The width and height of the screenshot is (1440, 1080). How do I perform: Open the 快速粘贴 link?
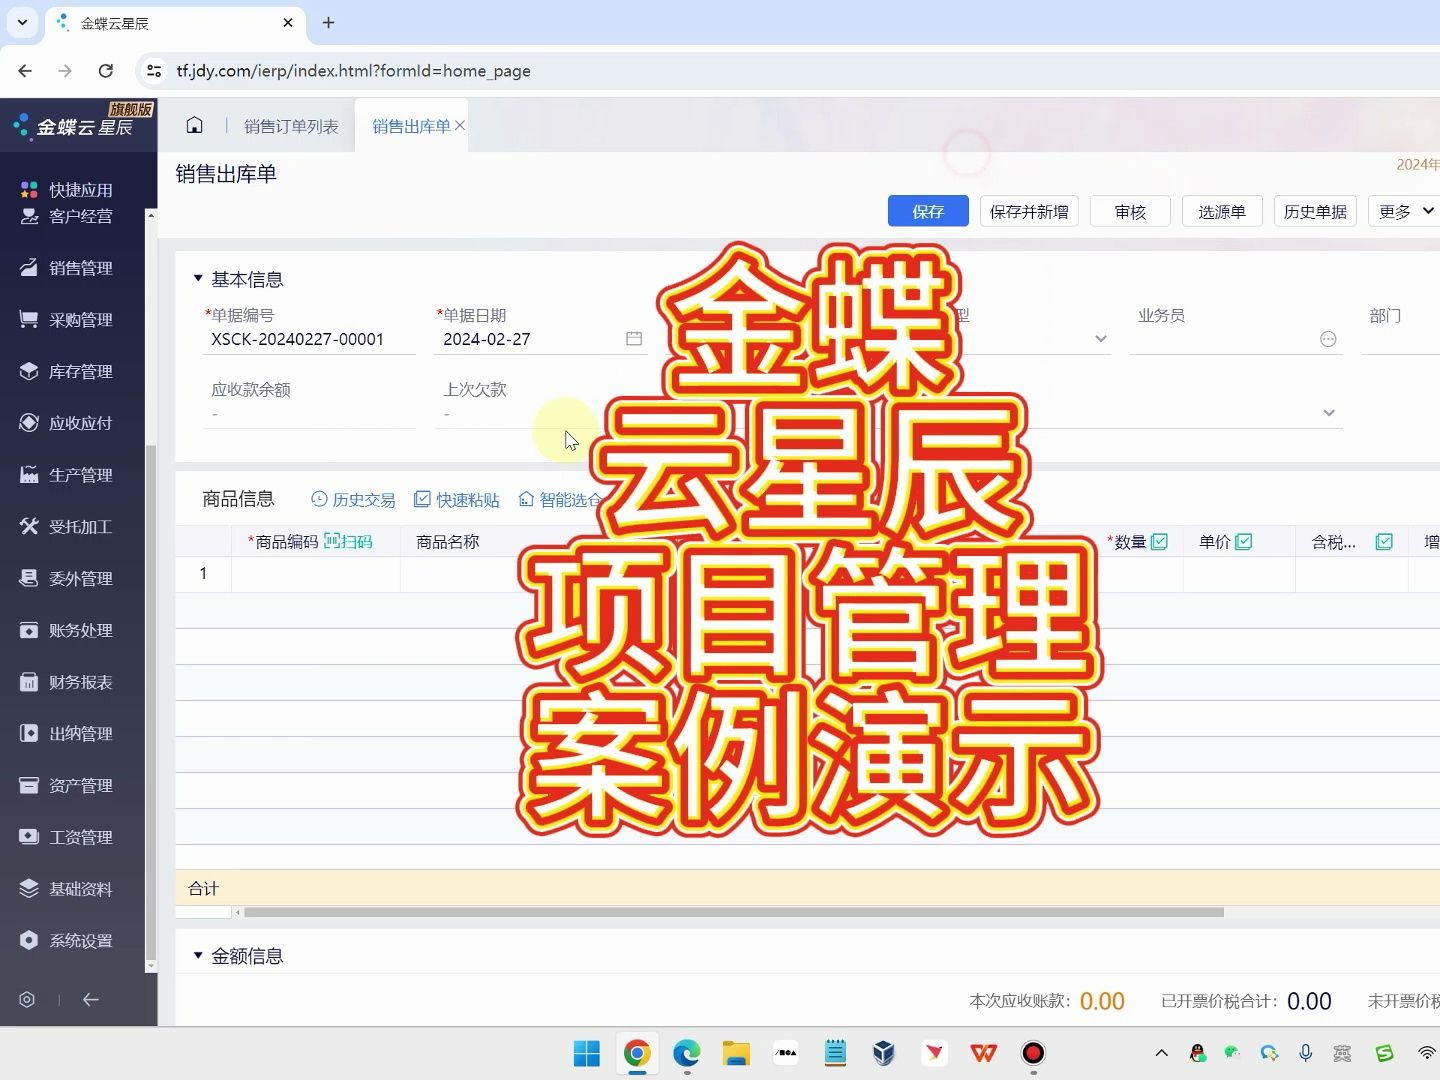coord(457,499)
